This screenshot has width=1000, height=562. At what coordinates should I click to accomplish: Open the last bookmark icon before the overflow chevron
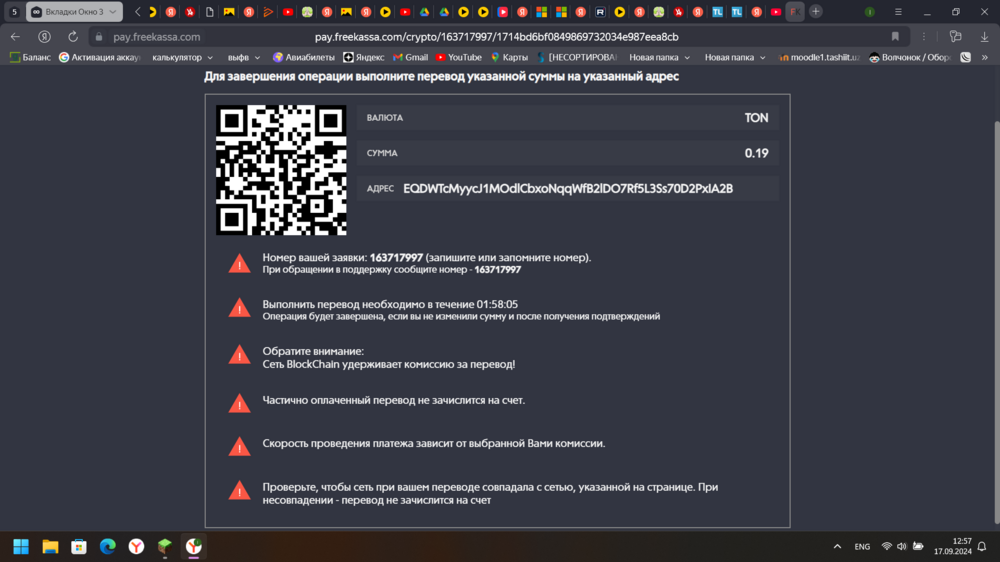pos(966,57)
